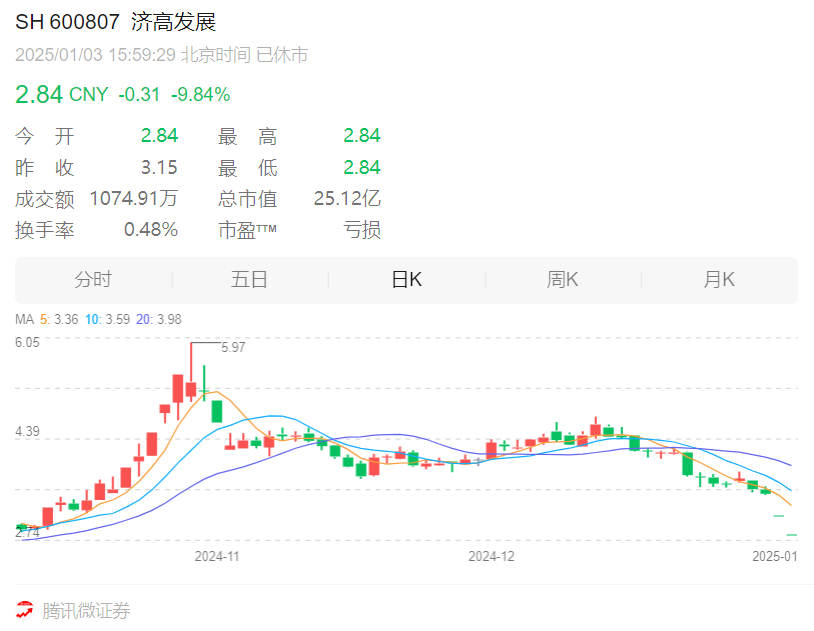Click the 2024-11 axis label on chart
Screen dimensions: 814x631
216,557
